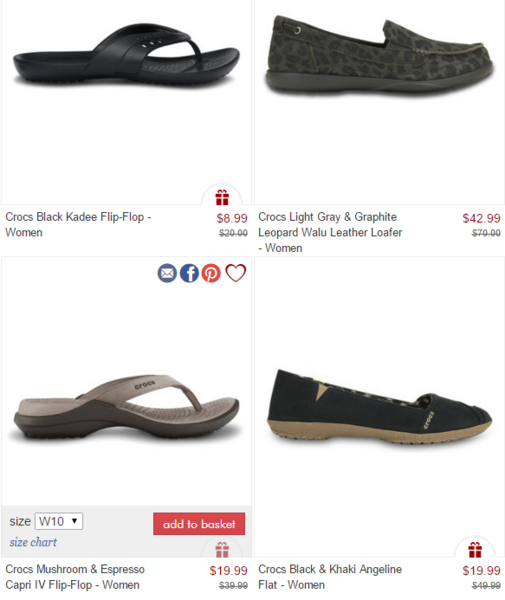
Task: Share Capri flip-flop on Facebook
Action: pos(189,273)
